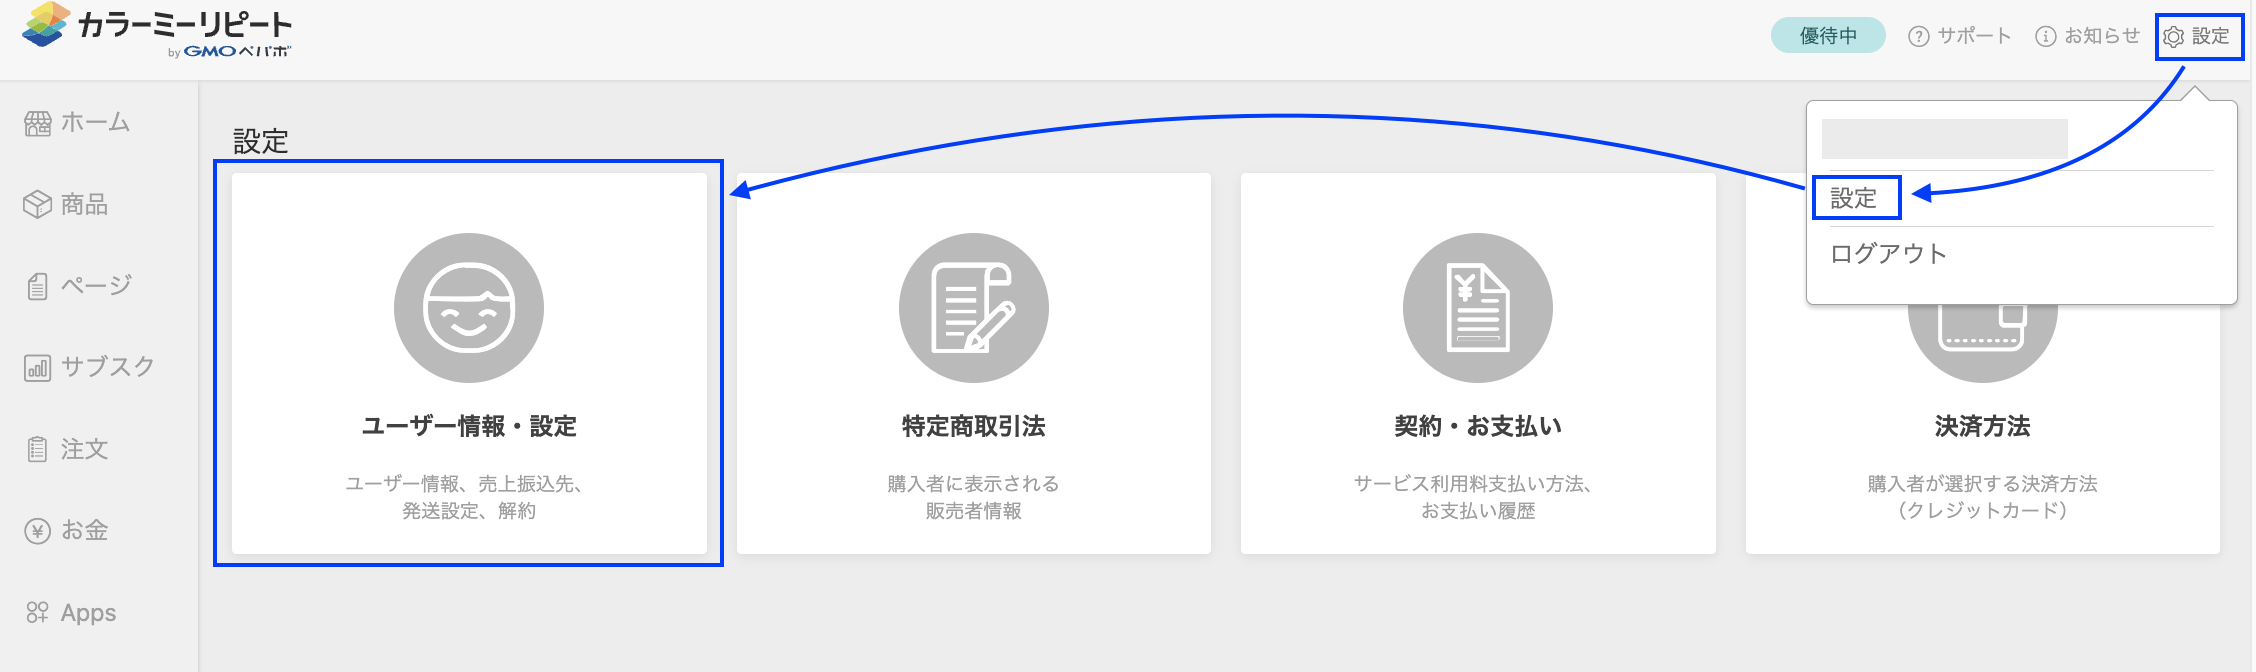Select 設定 in the dropdown menu
The height and width of the screenshot is (672, 2256).
pyautogui.click(x=1854, y=198)
